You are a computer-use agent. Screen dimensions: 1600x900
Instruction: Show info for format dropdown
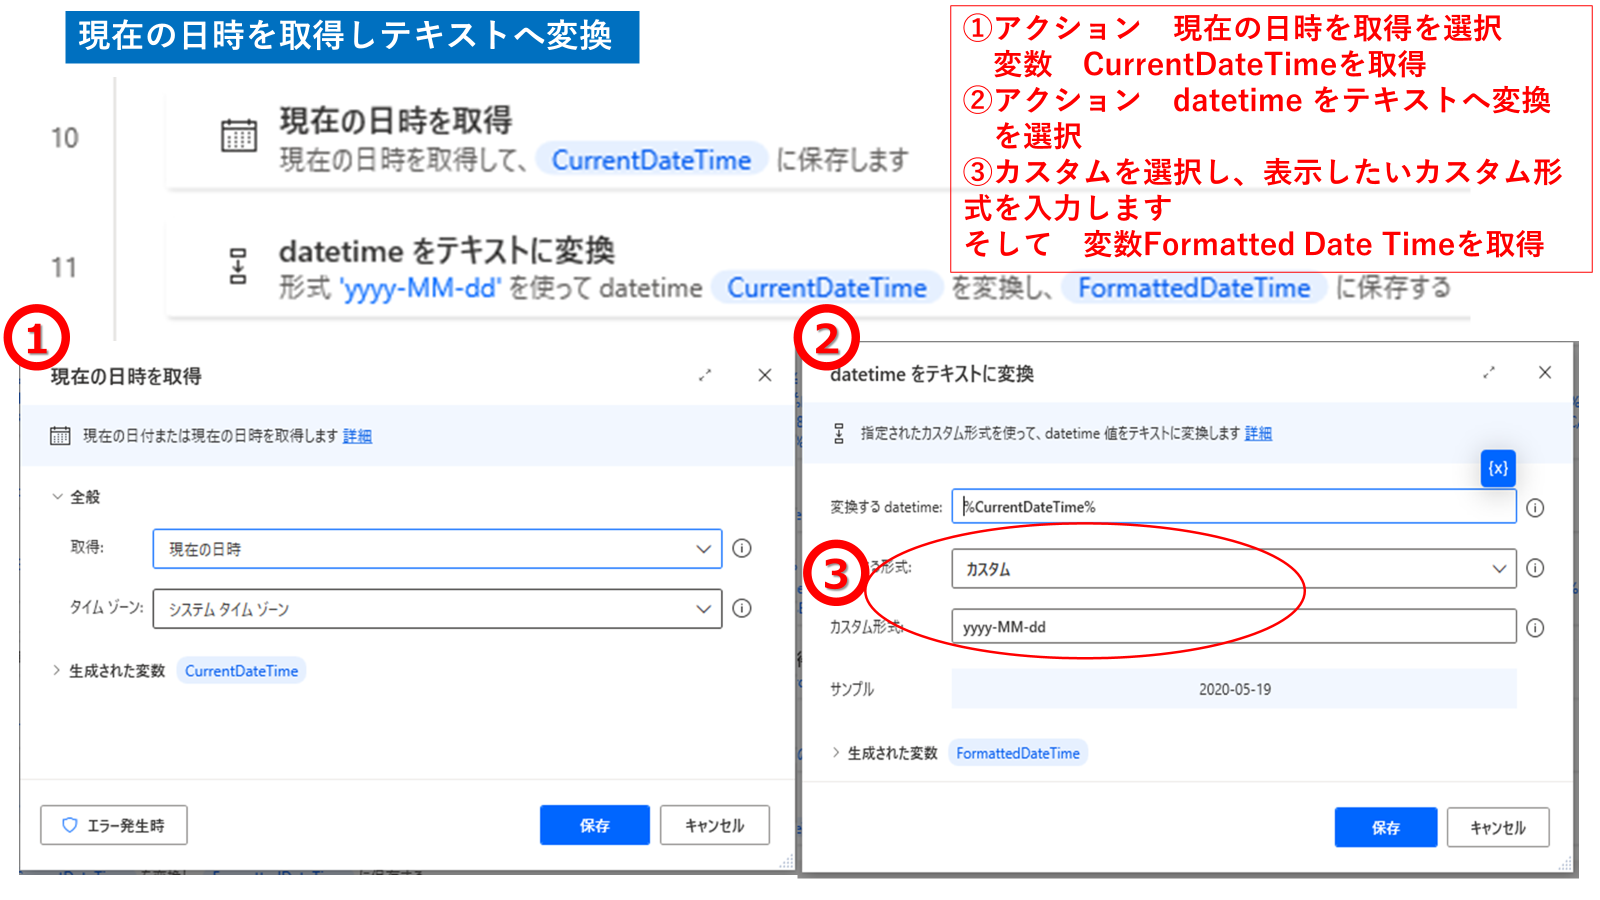pyautogui.click(x=1535, y=568)
